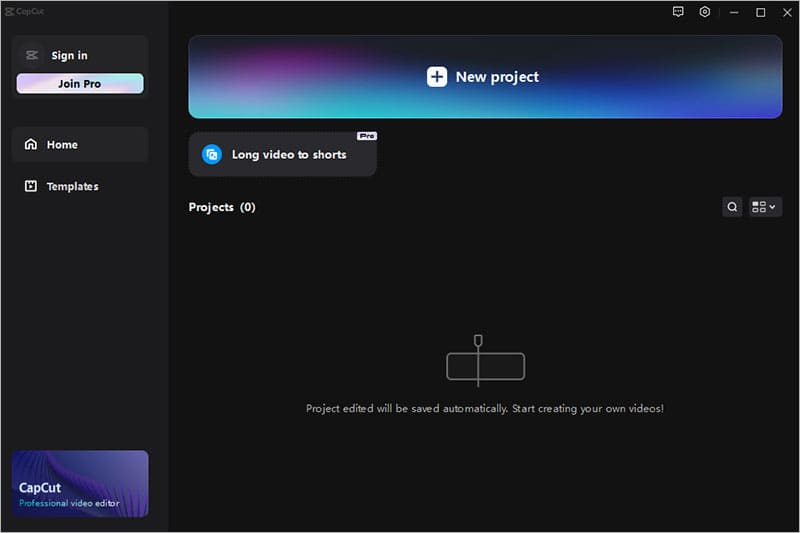The height and width of the screenshot is (533, 800).
Task: Click the search icon next to Projects
Action: (732, 207)
